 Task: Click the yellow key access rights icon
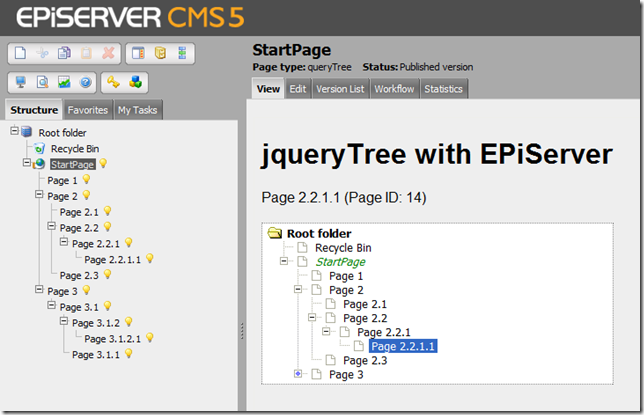click(x=115, y=83)
